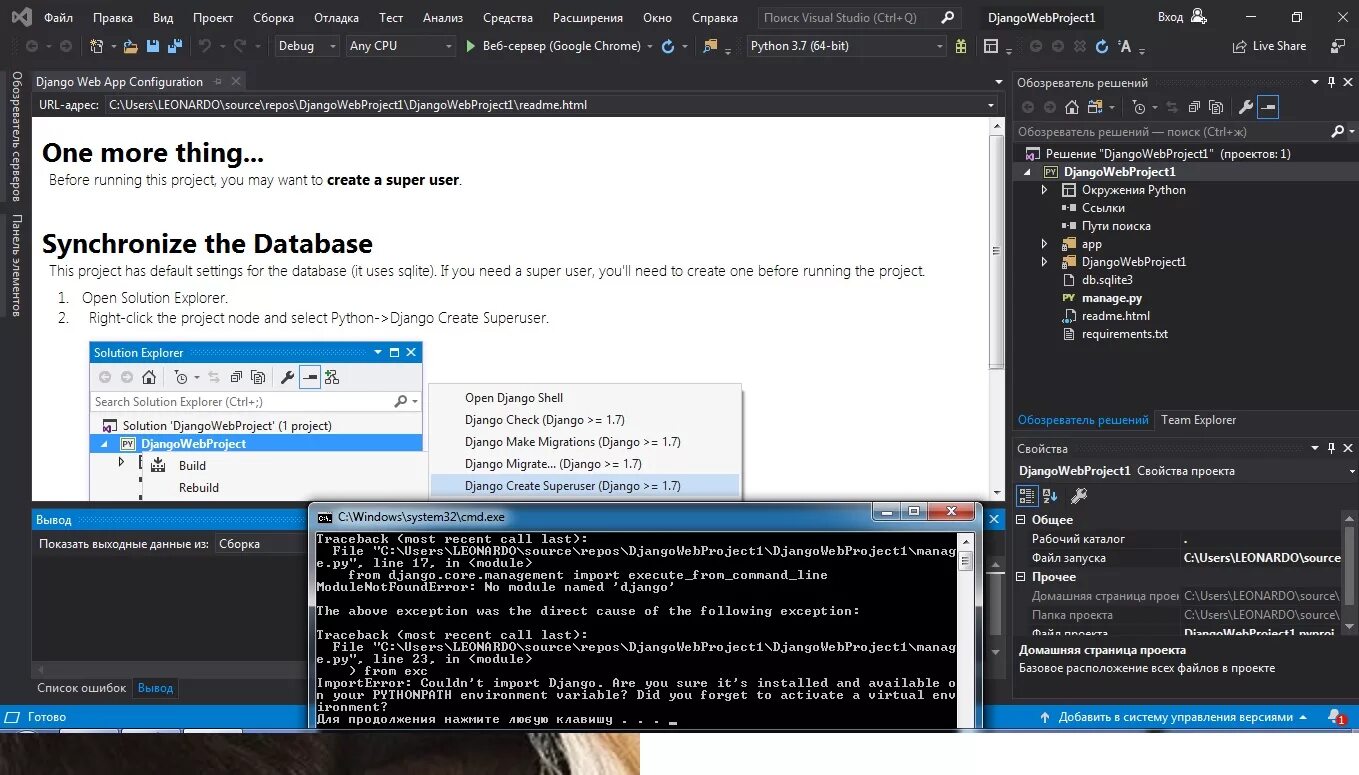Click the Файл запуска property value

pos(1262,558)
